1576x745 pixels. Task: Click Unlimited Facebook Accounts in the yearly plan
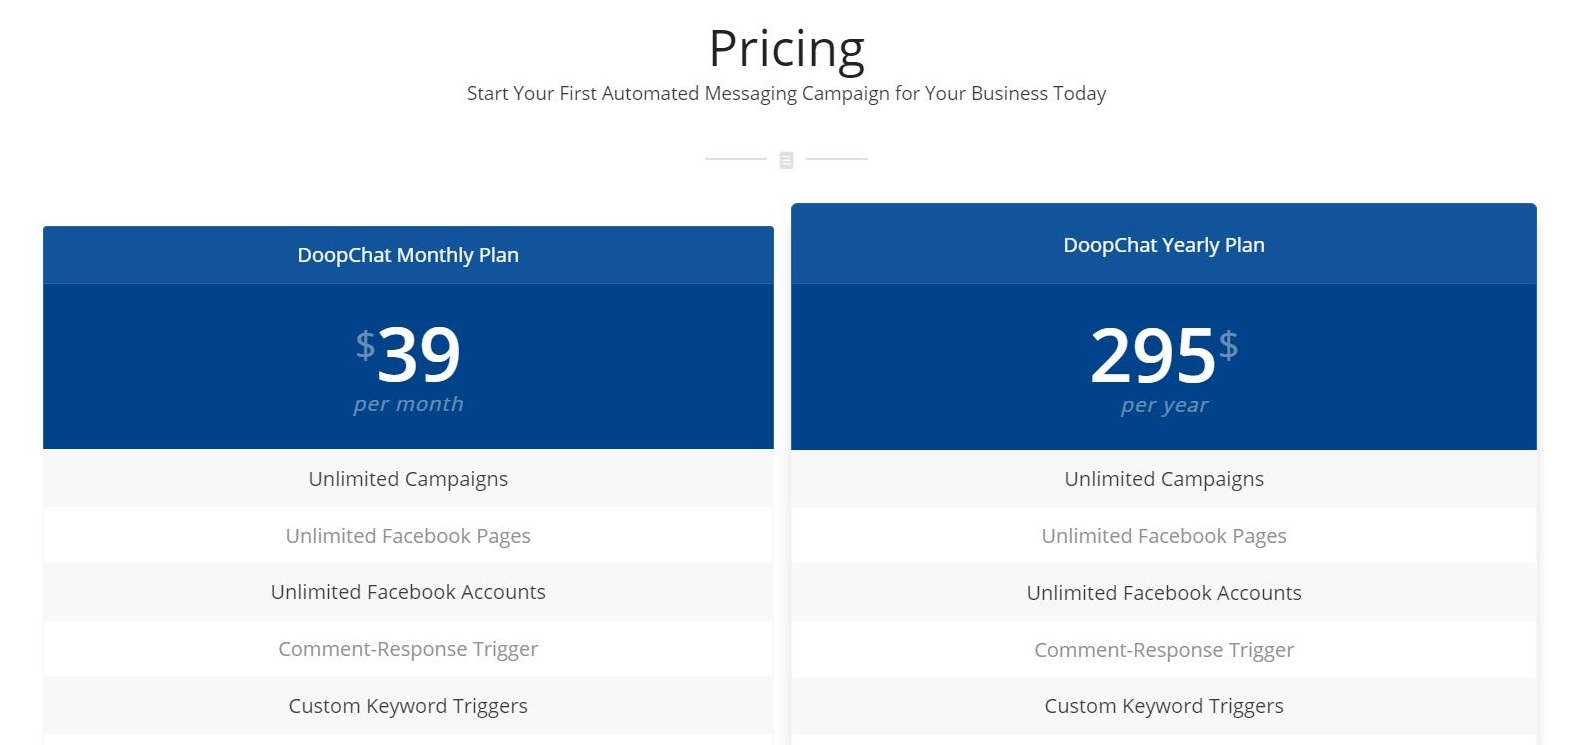(1164, 593)
